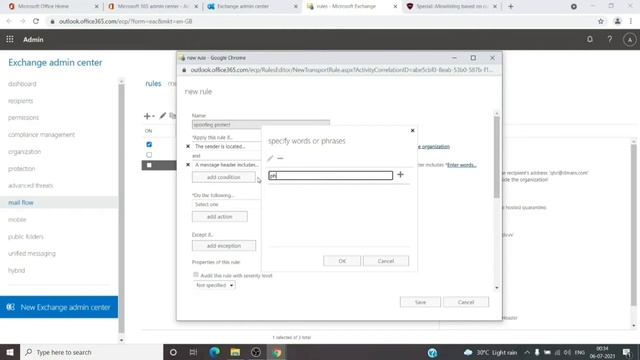Open the account profile avatar

pyautogui.click(x=629, y=40)
